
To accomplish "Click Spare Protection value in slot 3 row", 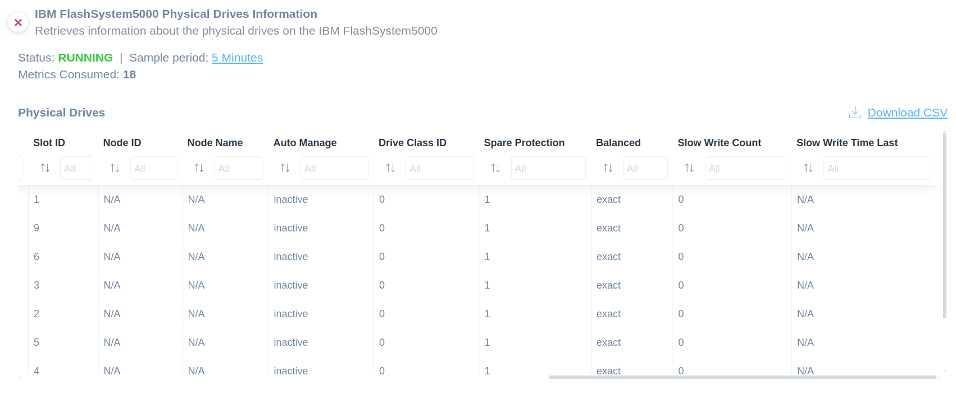I will [x=487, y=285].
